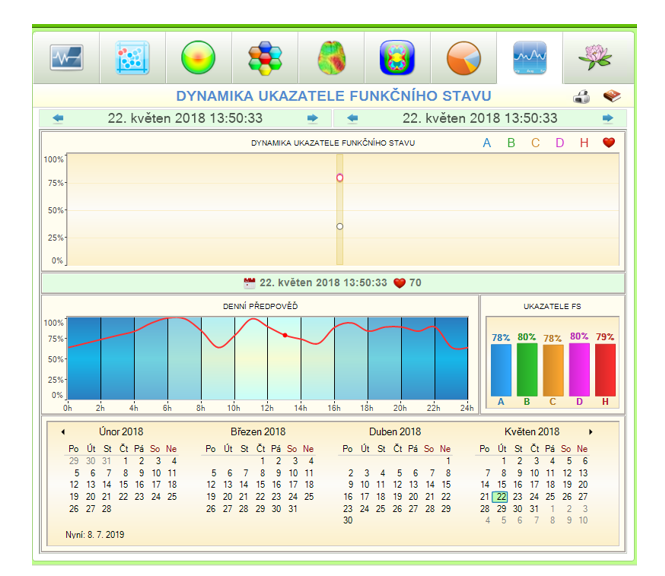Select day 14 in Únor 2018

[106, 485]
